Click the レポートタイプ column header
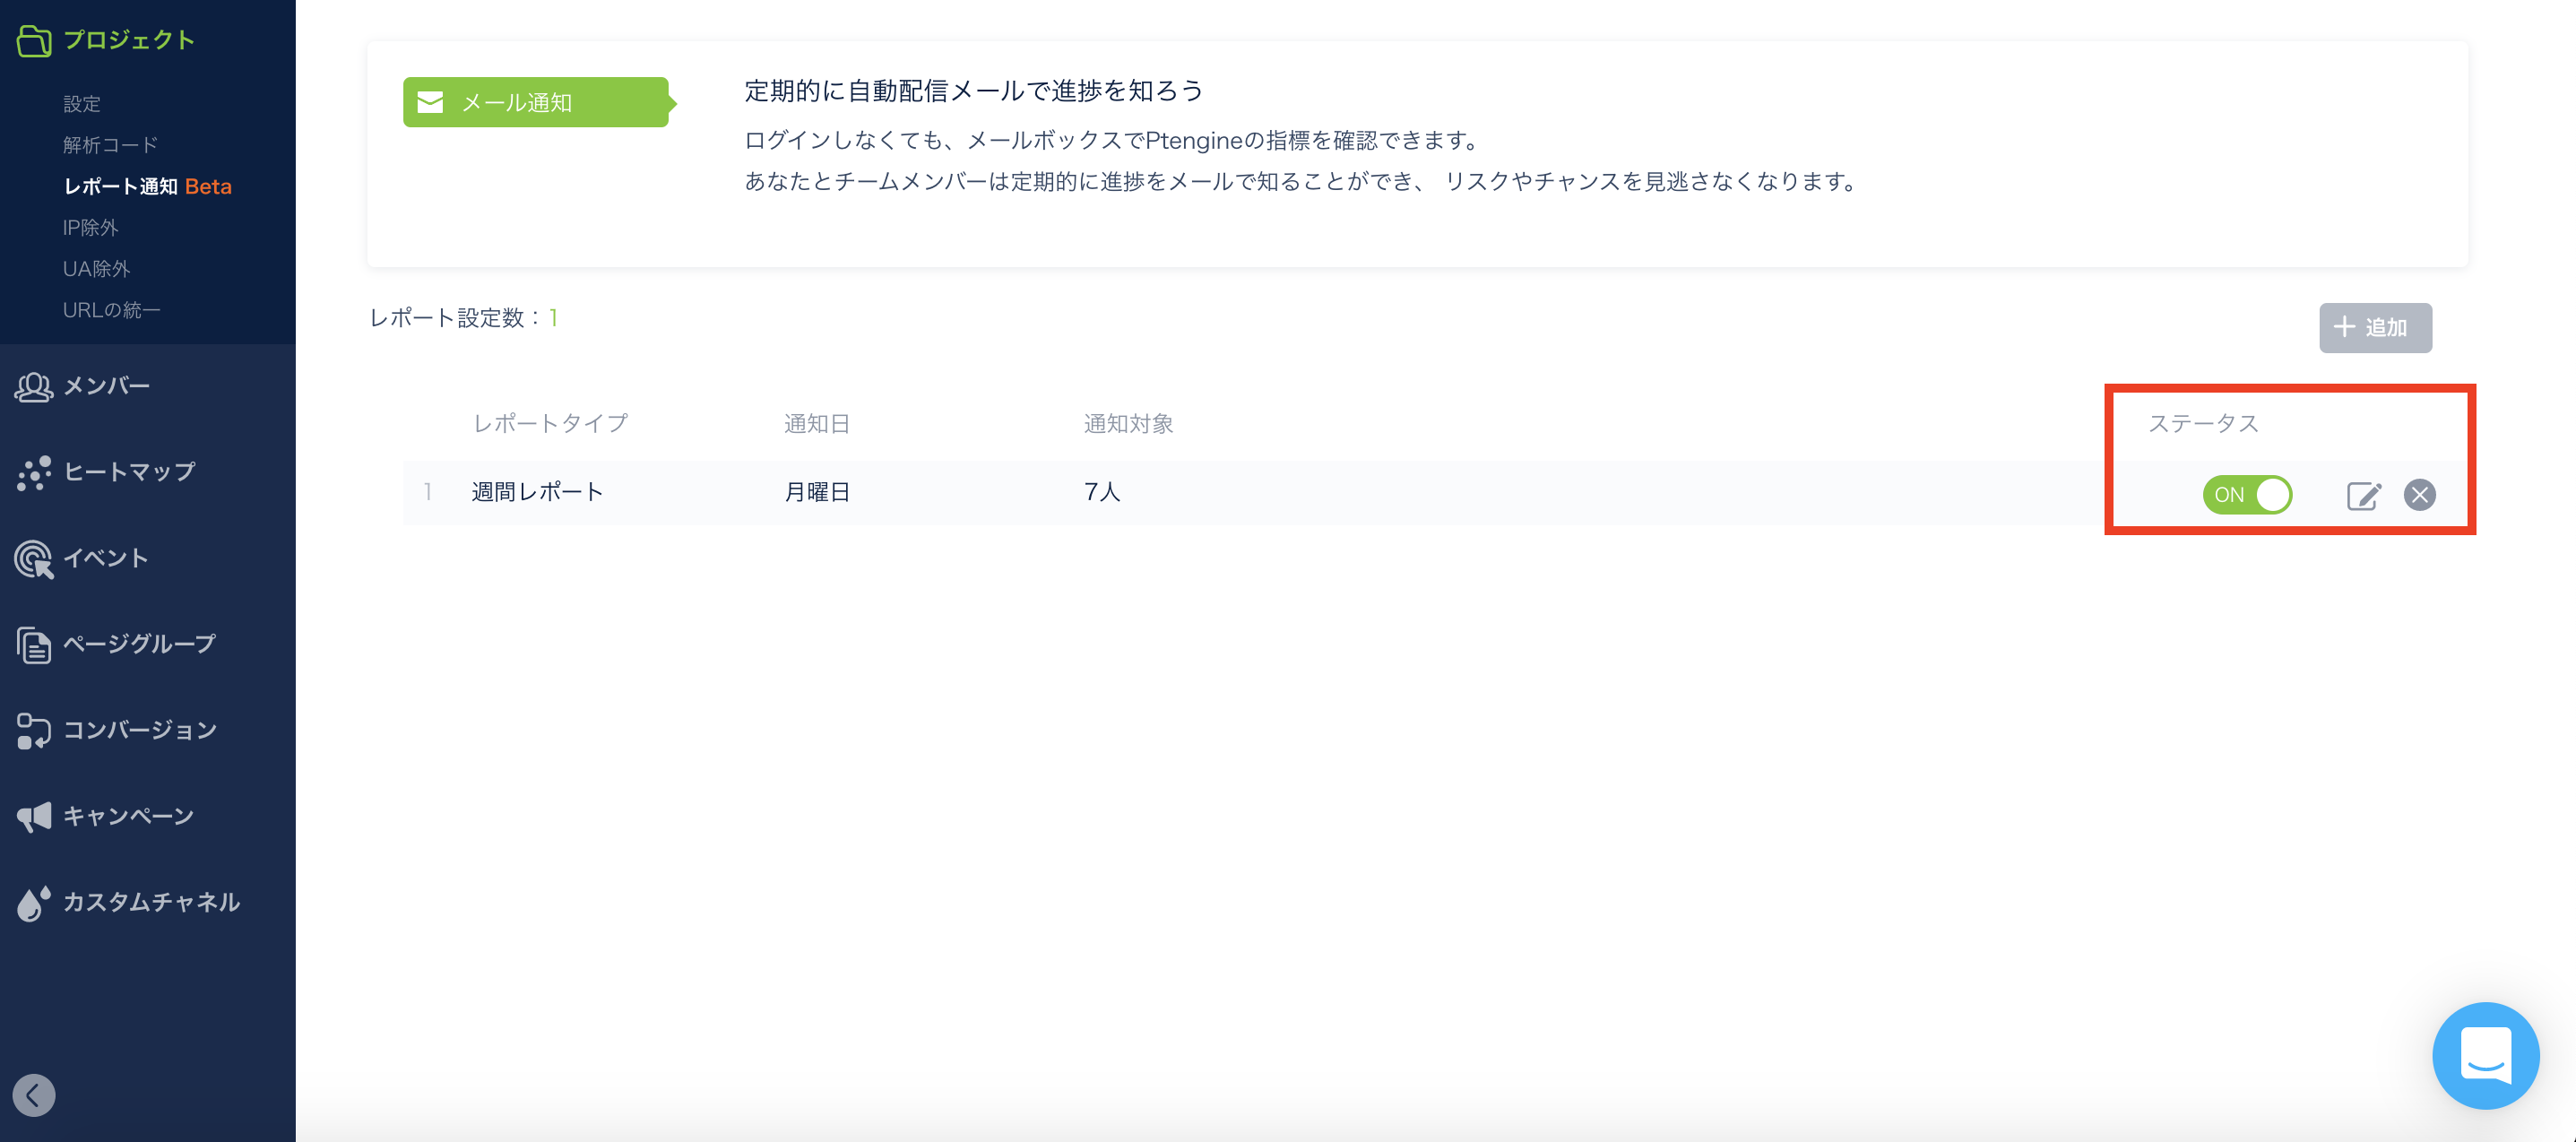The image size is (2576, 1142). point(550,424)
